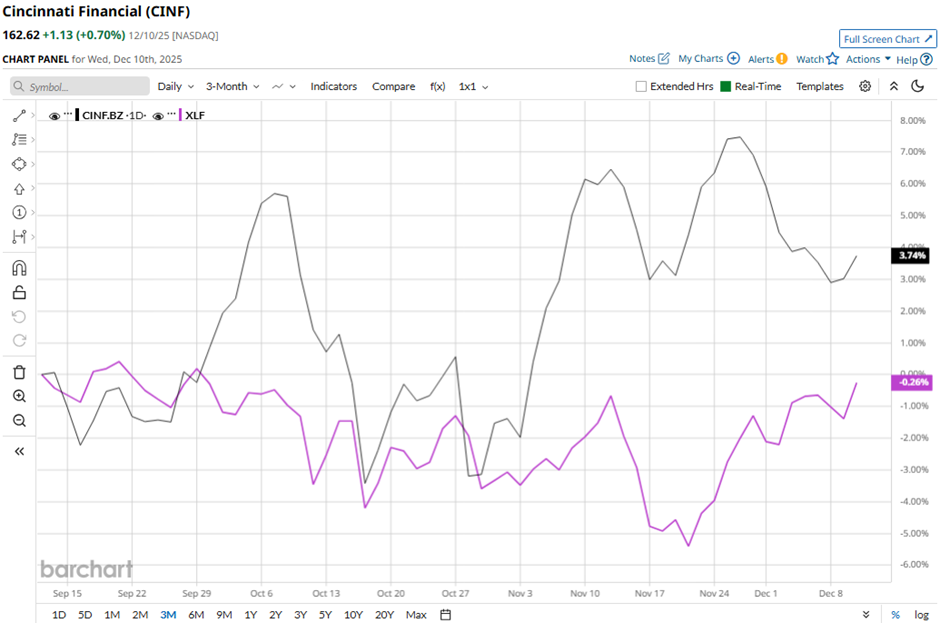Open CINF.BZ series options ellipsis
940x623 pixels.
click(x=68, y=114)
